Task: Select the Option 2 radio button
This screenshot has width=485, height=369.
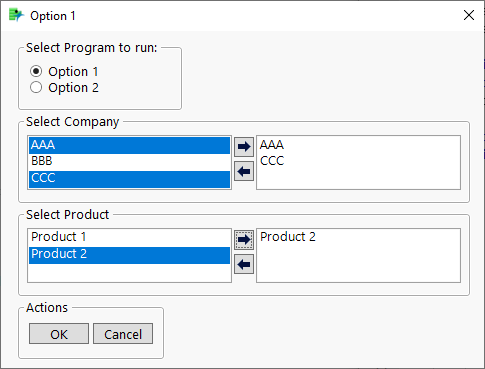Action: pos(36,87)
